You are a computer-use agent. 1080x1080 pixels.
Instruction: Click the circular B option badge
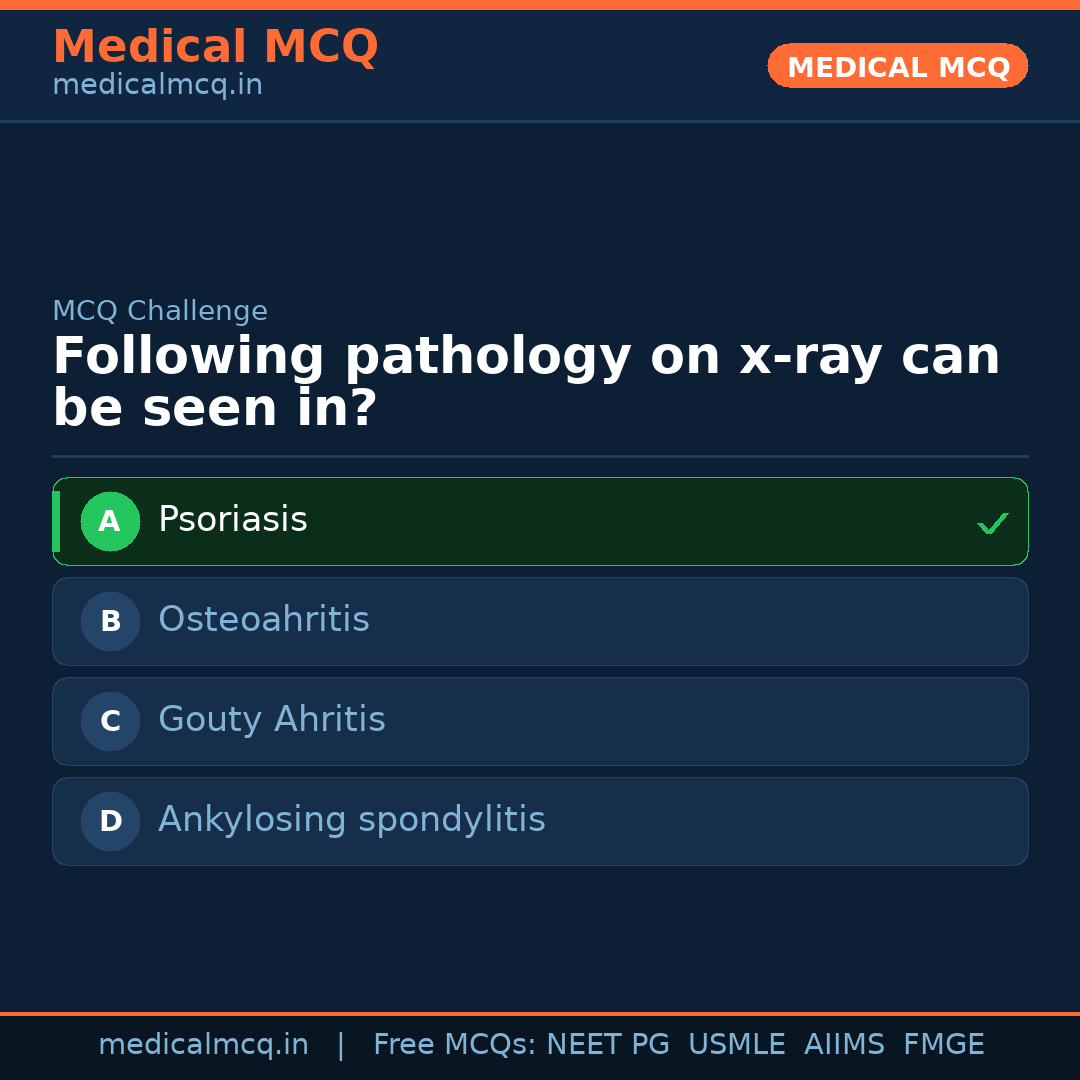click(x=110, y=621)
